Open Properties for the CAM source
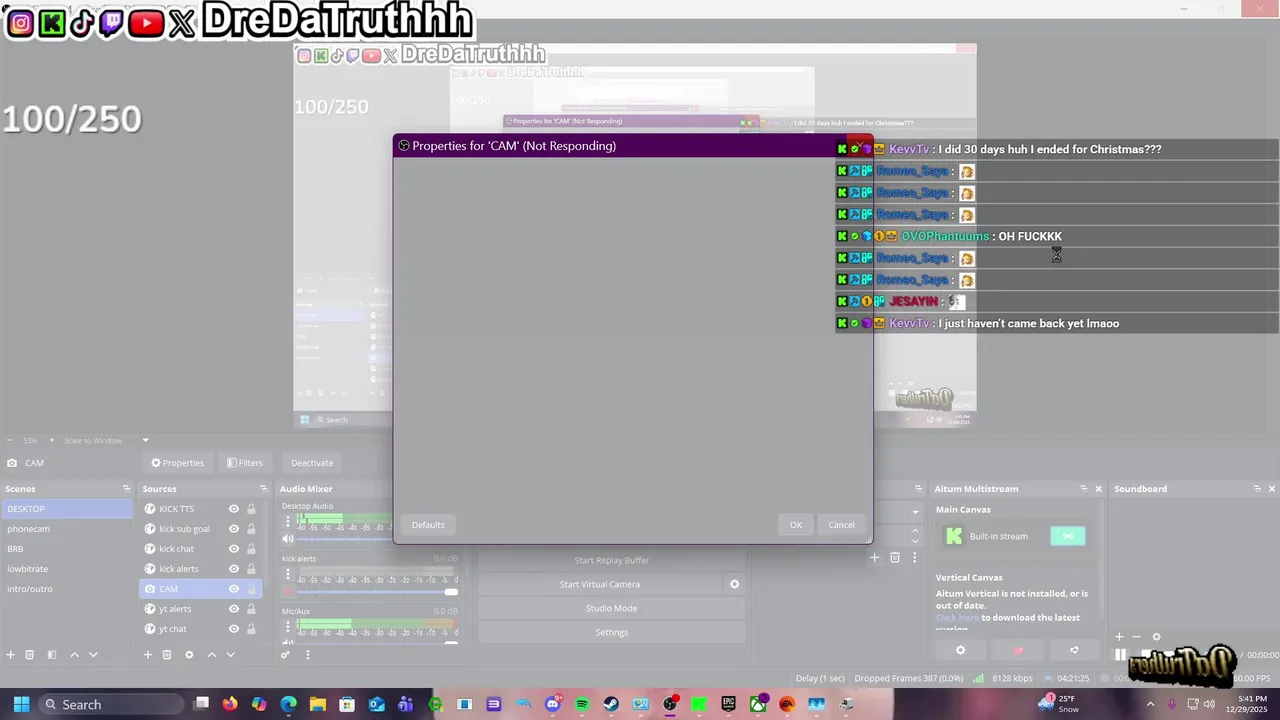 (178, 463)
